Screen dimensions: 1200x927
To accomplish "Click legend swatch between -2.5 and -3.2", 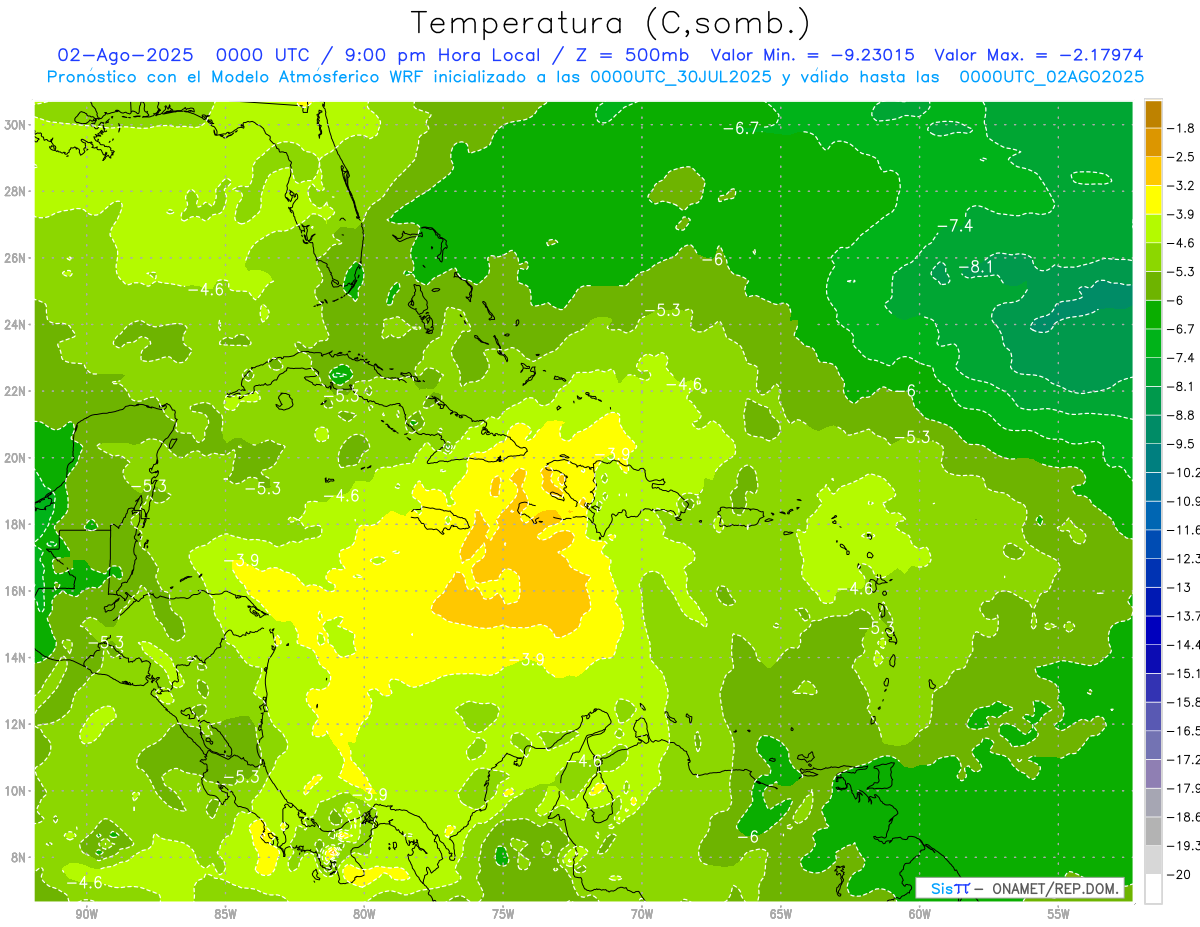I will click(1153, 171).
